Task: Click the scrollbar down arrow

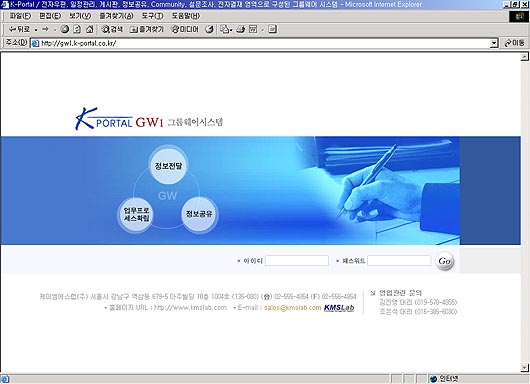Action: click(x=524, y=367)
